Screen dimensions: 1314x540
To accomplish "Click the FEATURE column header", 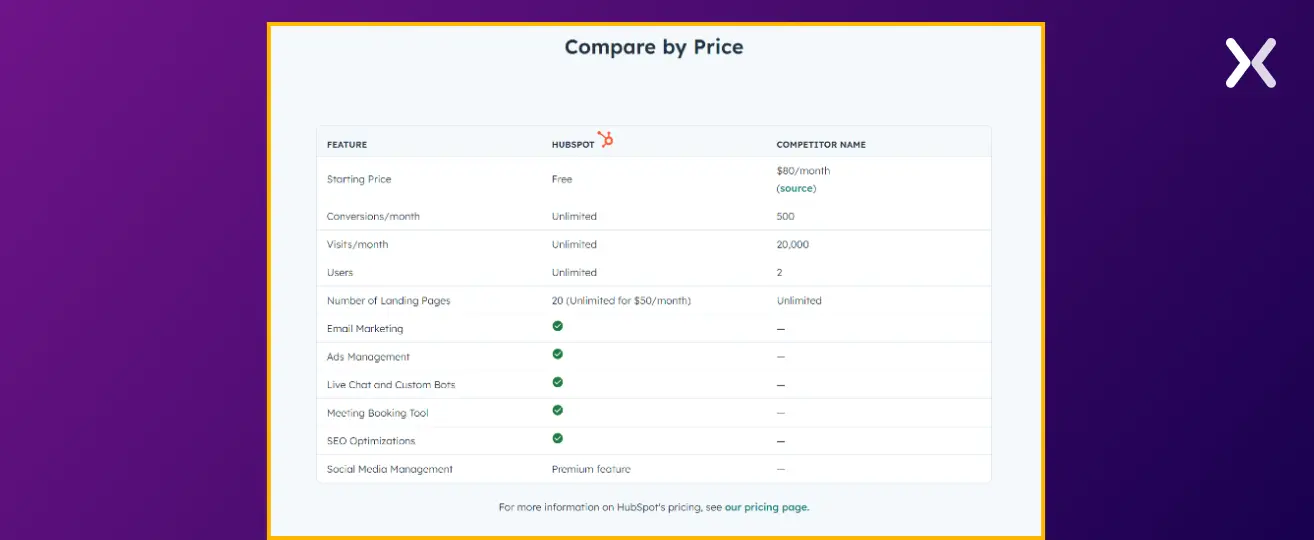I will (347, 145).
